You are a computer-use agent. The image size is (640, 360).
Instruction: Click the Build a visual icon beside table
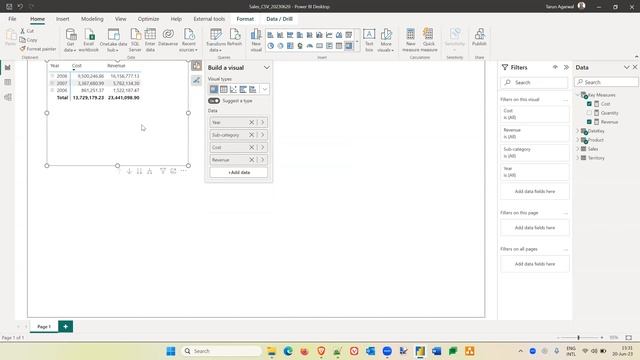coord(196,66)
